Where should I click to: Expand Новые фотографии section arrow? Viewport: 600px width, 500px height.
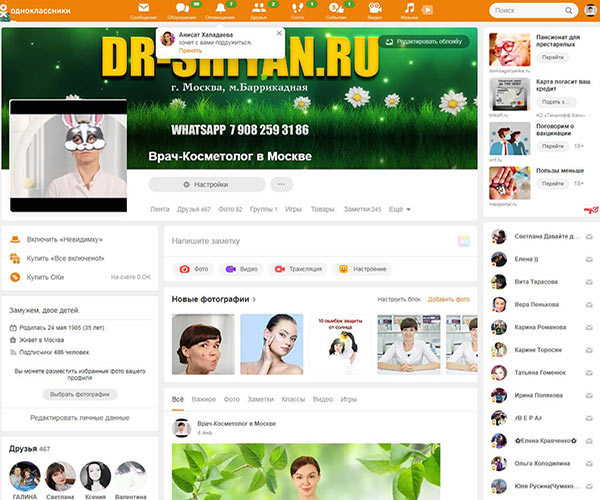click(x=254, y=300)
